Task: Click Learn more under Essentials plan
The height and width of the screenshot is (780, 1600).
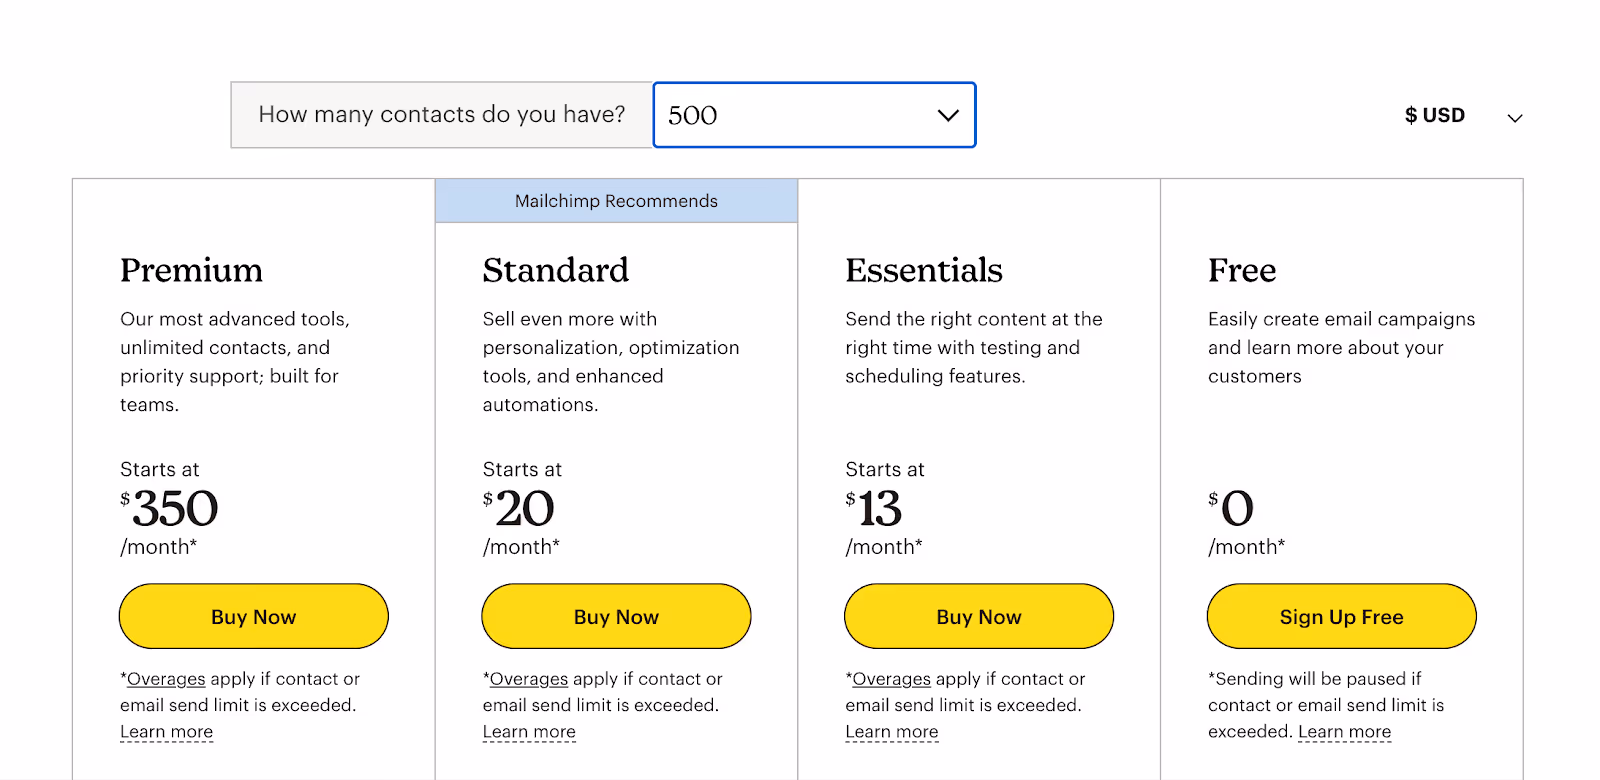Action: point(892,732)
